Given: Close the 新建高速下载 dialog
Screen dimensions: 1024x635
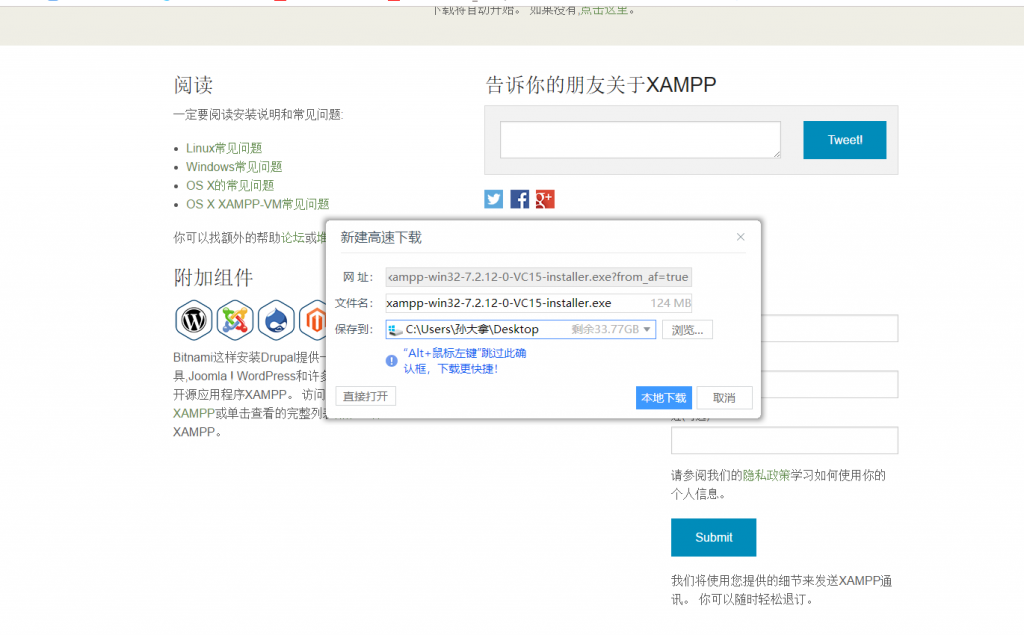Looking at the screenshot, I should point(741,236).
